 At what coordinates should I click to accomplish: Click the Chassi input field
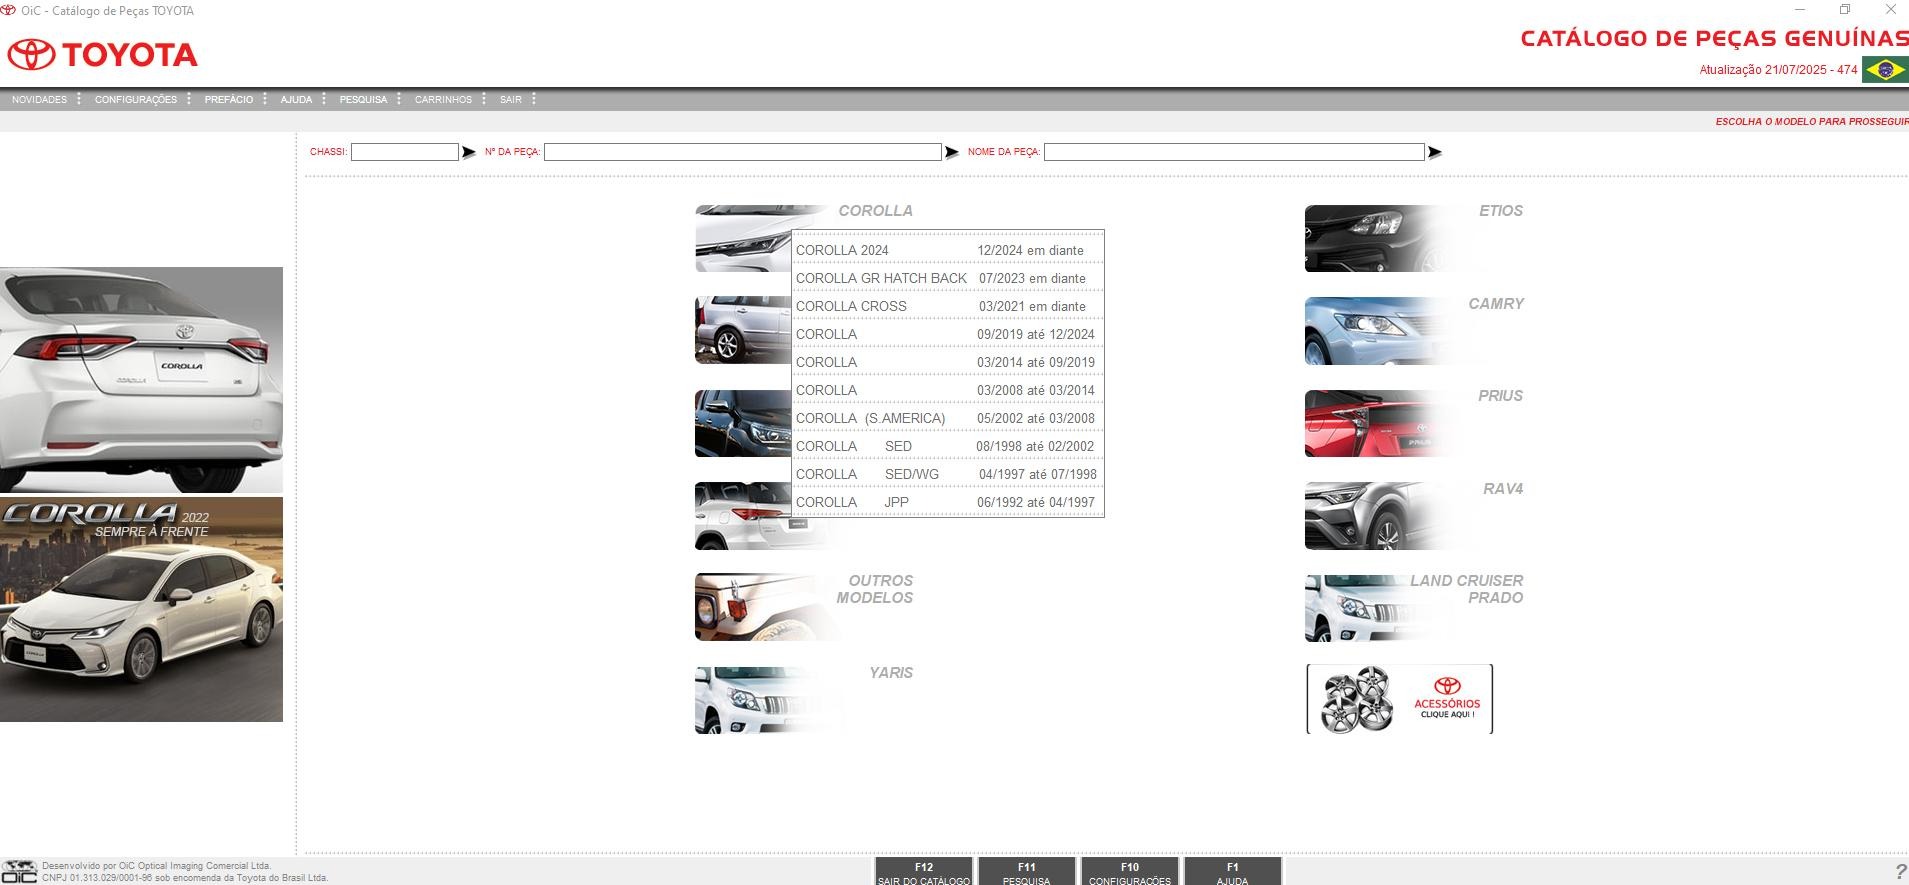pos(404,152)
